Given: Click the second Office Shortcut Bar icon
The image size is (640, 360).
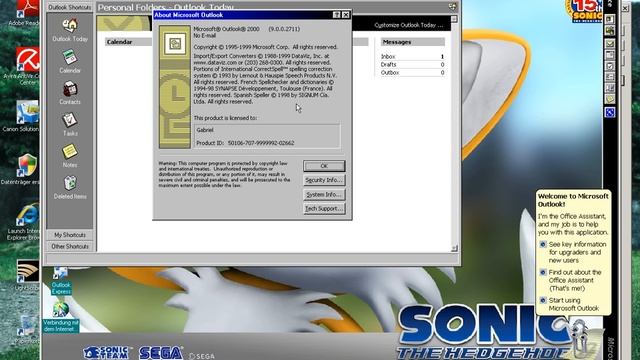Looking at the screenshot, I should (x=610, y=31).
